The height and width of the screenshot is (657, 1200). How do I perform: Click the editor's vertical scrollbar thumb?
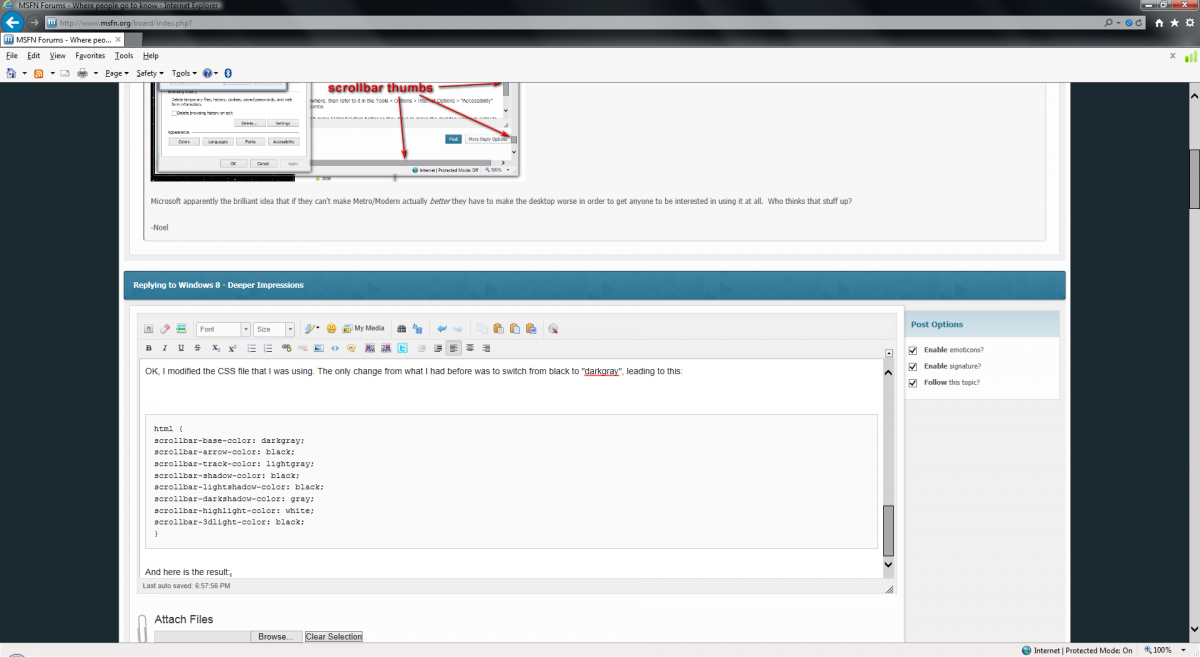pyautogui.click(x=888, y=529)
